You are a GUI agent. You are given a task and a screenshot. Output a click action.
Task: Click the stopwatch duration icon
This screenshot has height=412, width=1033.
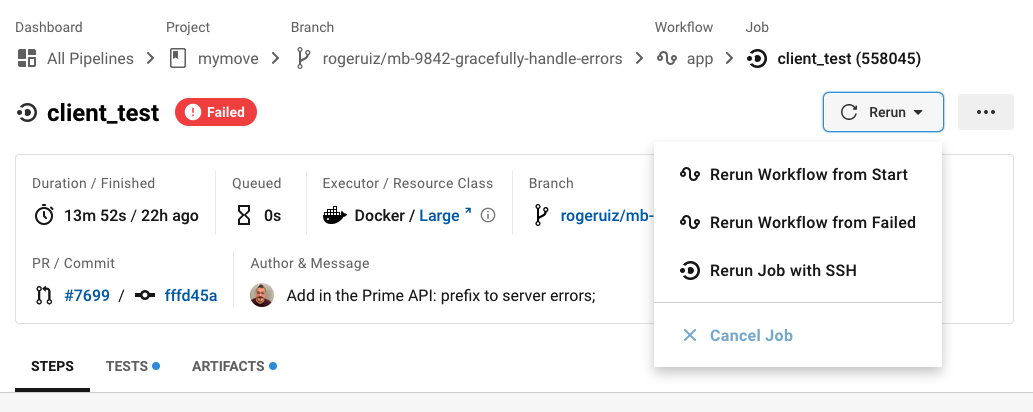click(43, 215)
